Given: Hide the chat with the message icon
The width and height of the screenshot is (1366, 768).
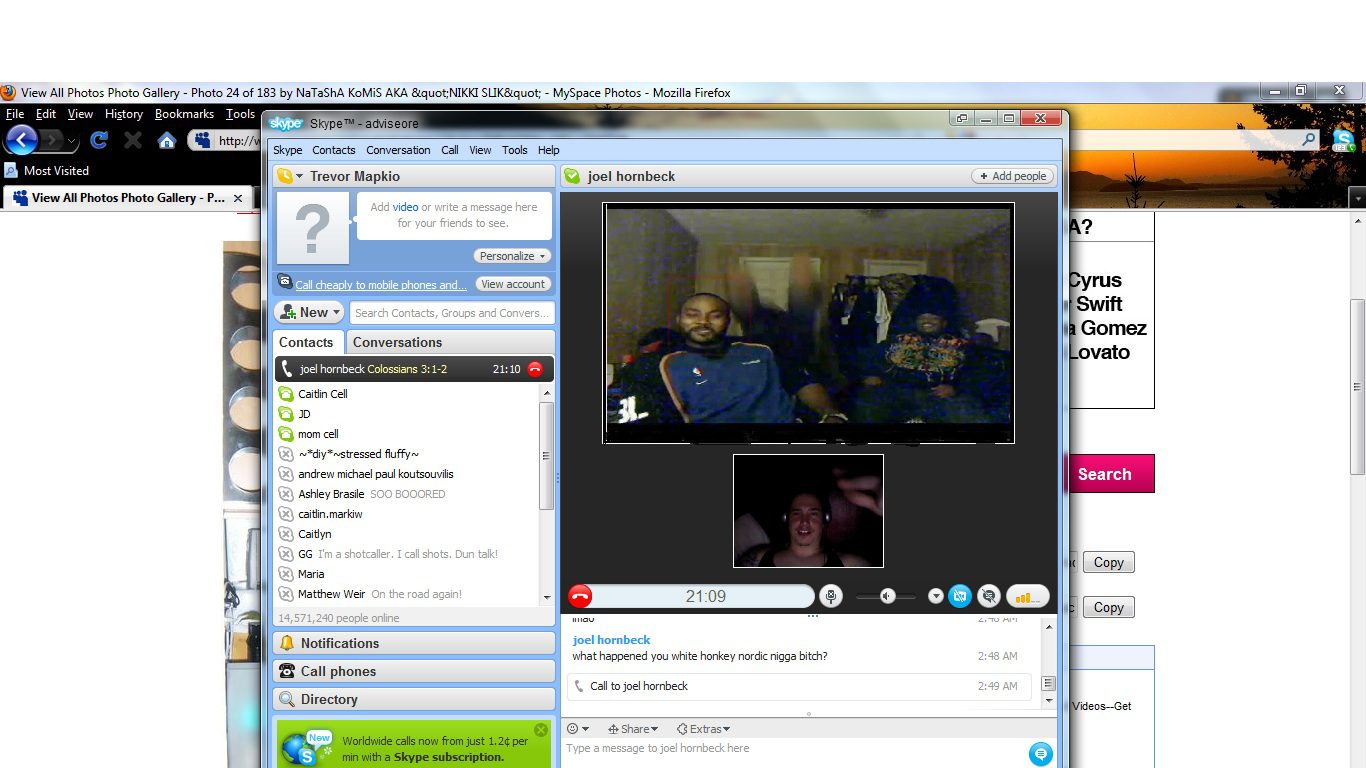Looking at the screenshot, I should click(x=989, y=597).
